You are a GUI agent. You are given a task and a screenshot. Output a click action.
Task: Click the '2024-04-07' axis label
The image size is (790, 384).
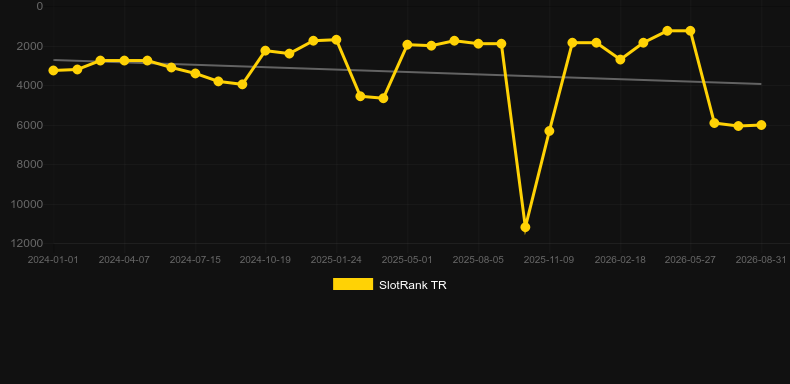[124, 260]
